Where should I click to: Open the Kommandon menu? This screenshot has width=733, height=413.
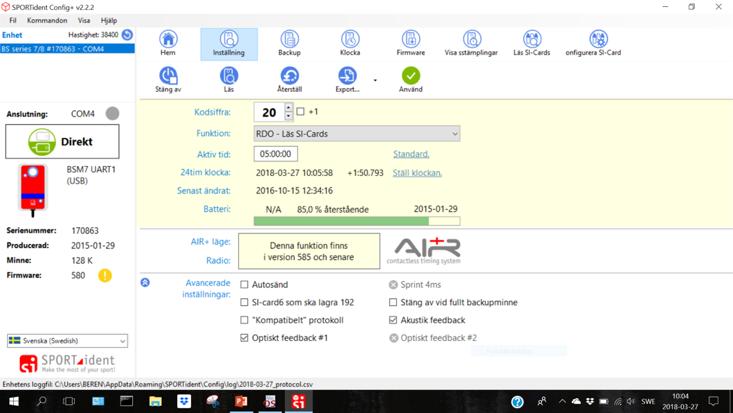click(x=47, y=20)
